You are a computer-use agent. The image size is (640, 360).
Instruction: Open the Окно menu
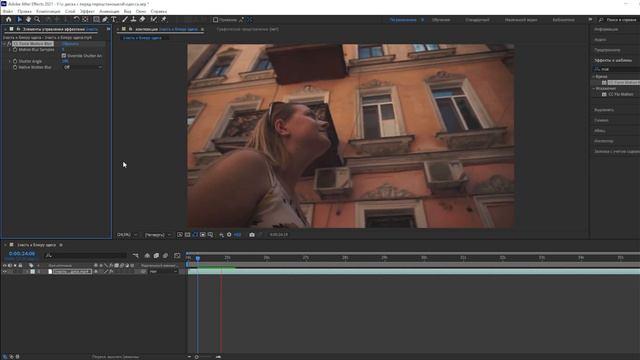pyautogui.click(x=141, y=11)
